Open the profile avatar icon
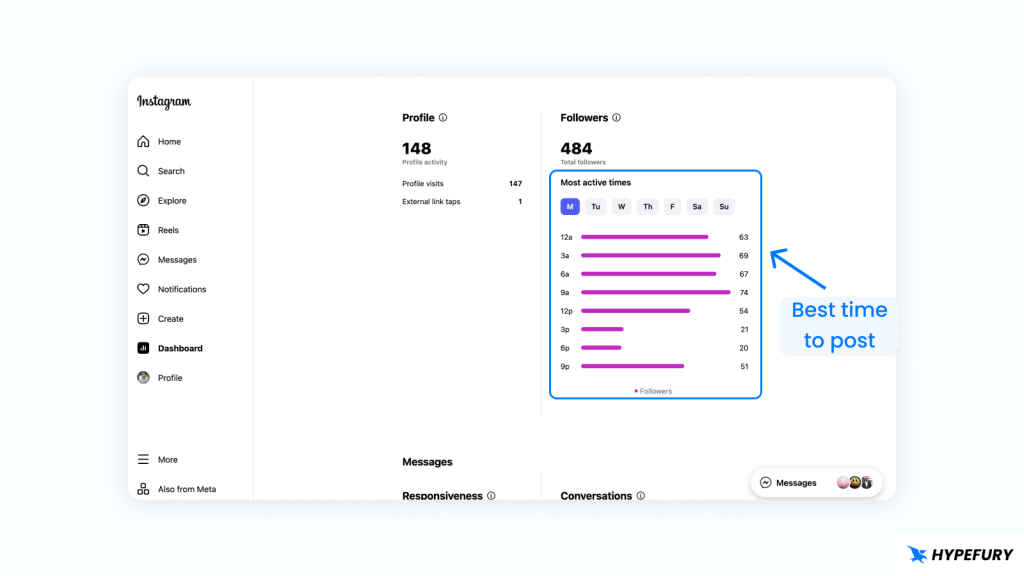1024x576 pixels. coord(143,378)
